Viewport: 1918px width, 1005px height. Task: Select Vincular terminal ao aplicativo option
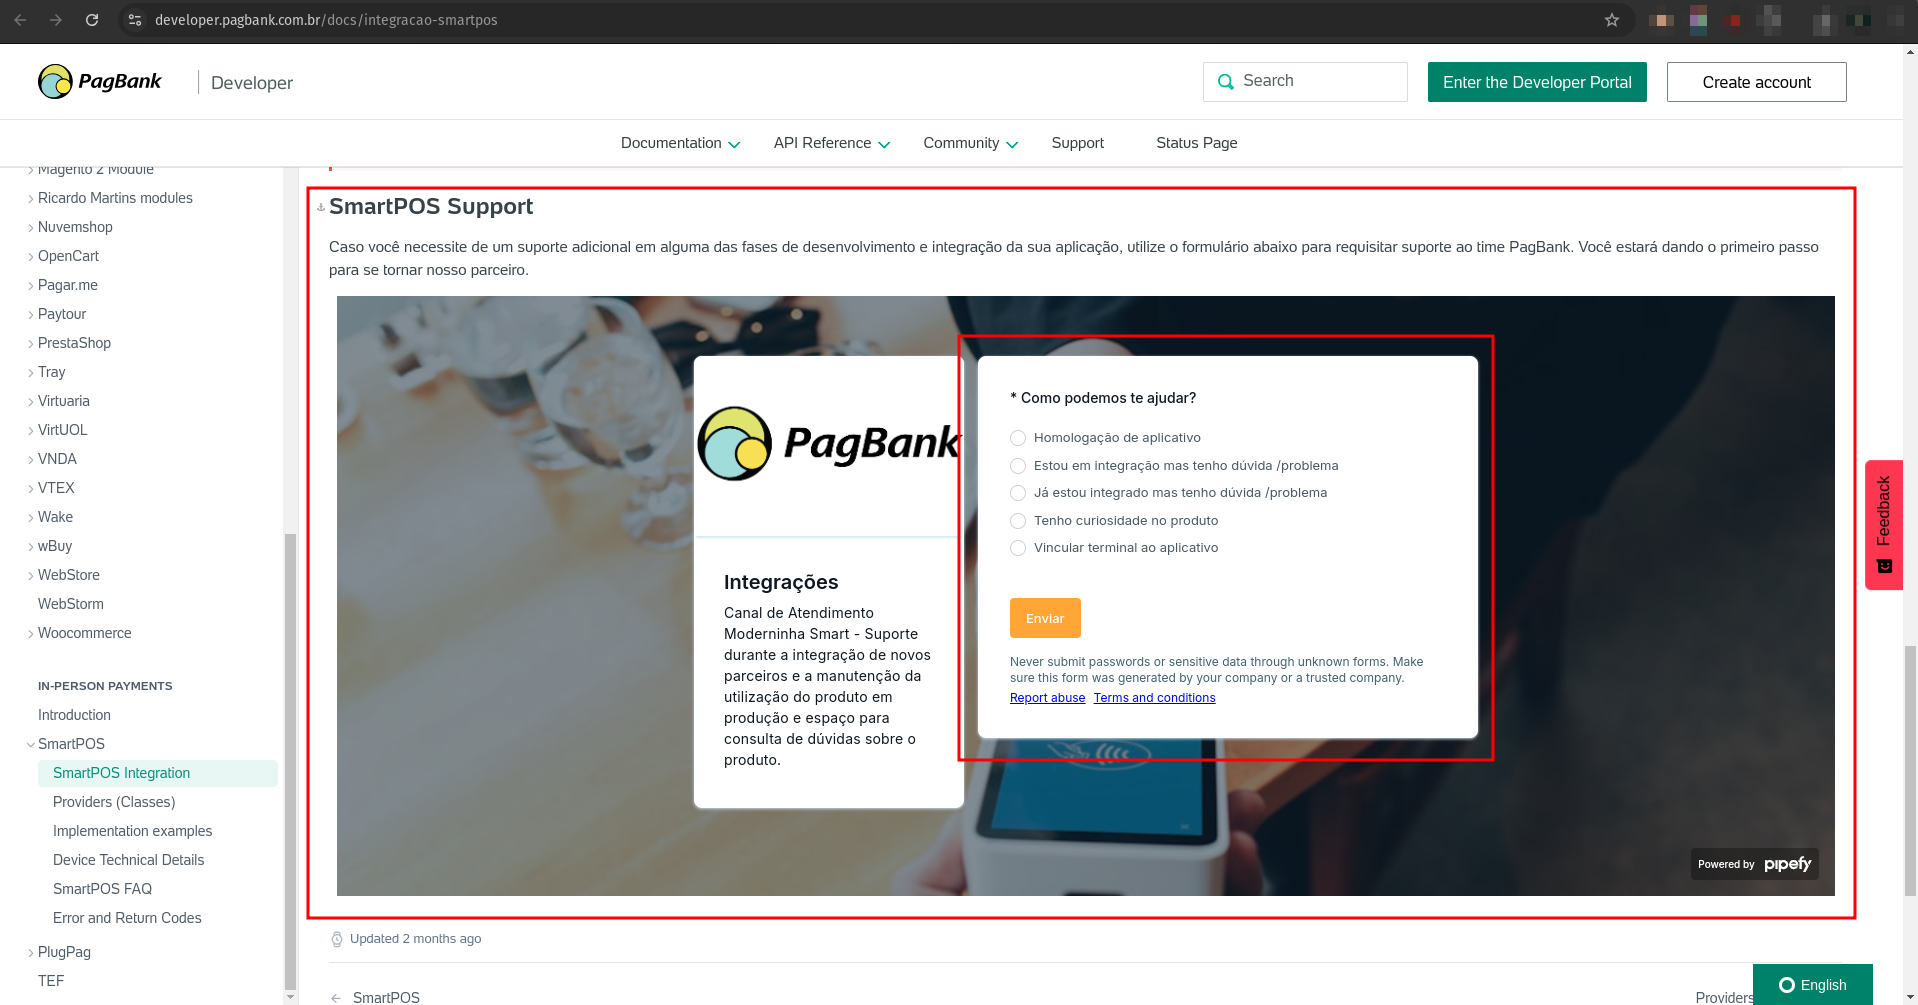coord(1018,548)
